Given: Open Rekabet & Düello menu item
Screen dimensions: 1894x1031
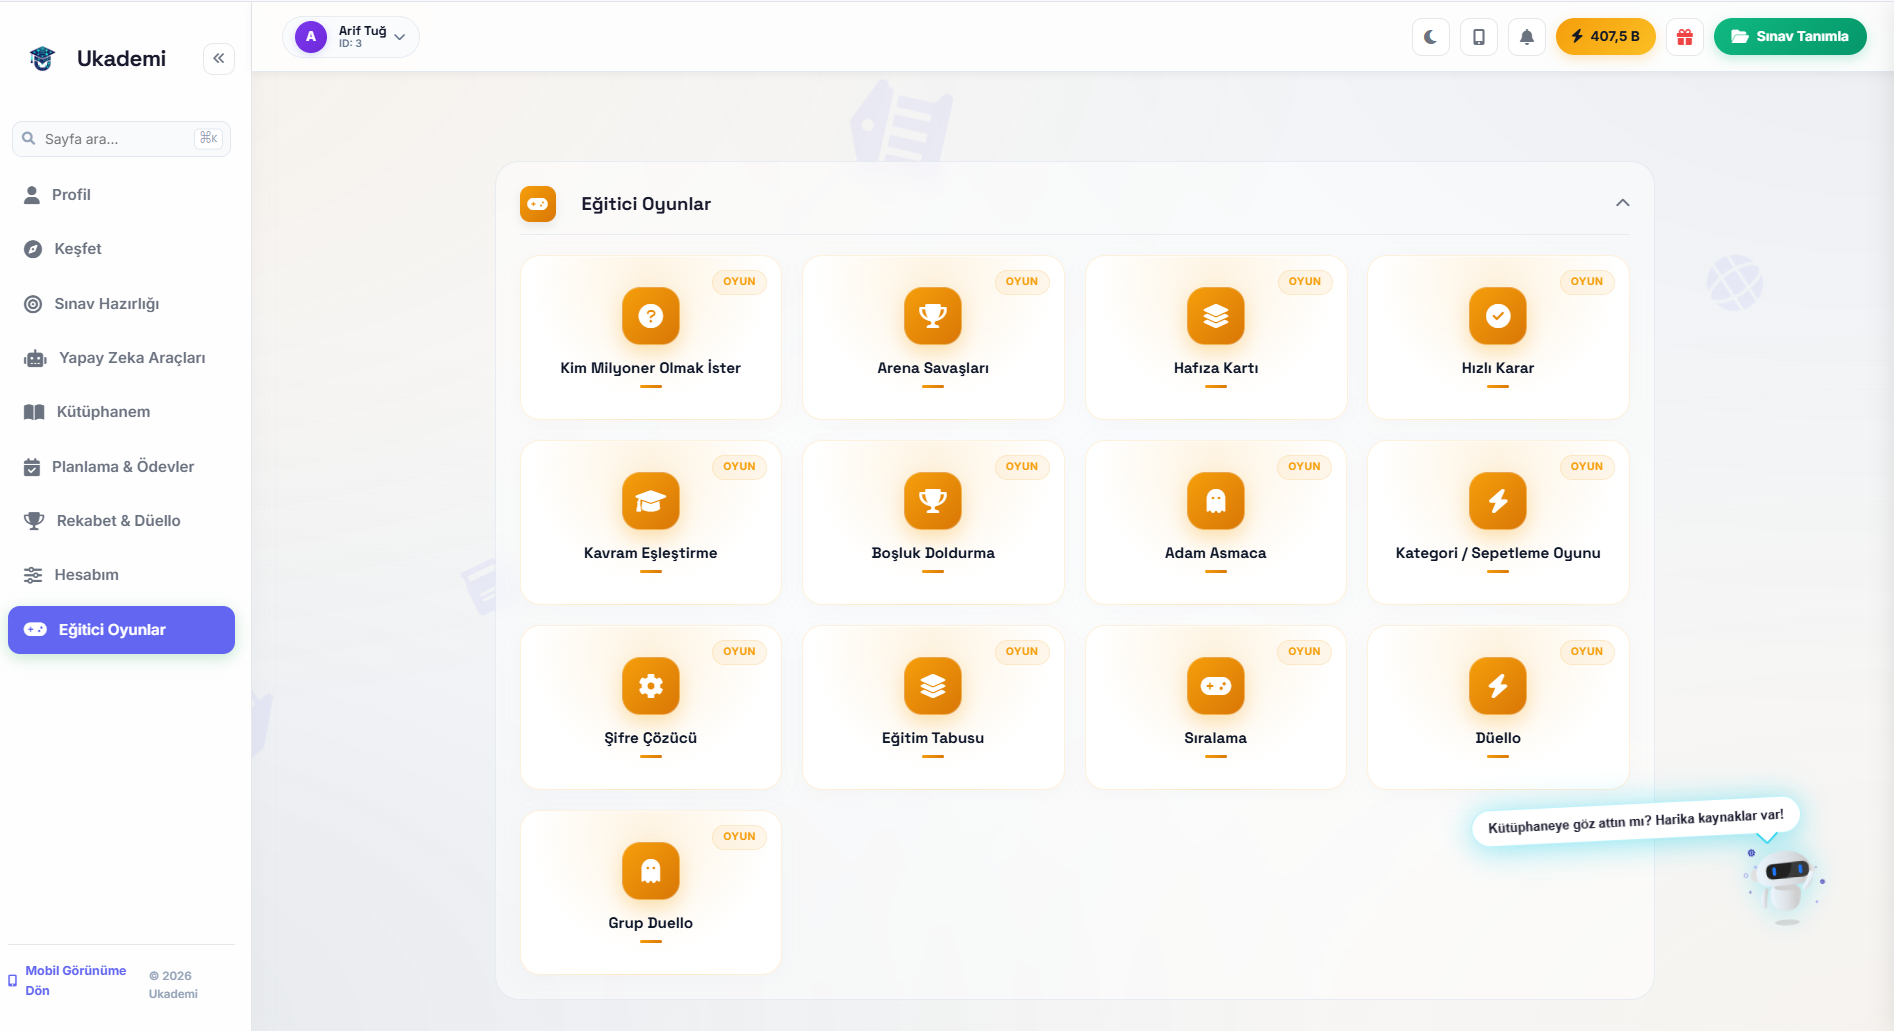Looking at the screenshot, I should (x=121, y=521).
